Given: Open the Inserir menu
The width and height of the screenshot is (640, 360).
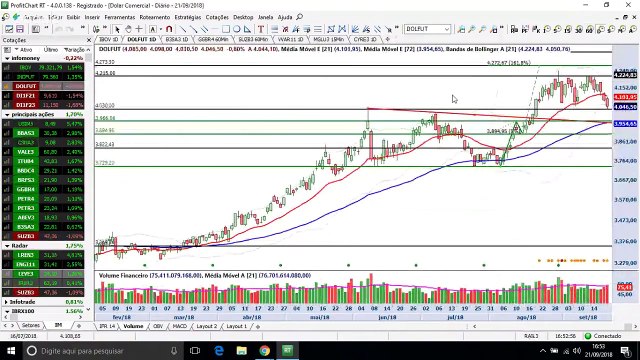Looking at the screenshot, I should (x=92, y=17).
